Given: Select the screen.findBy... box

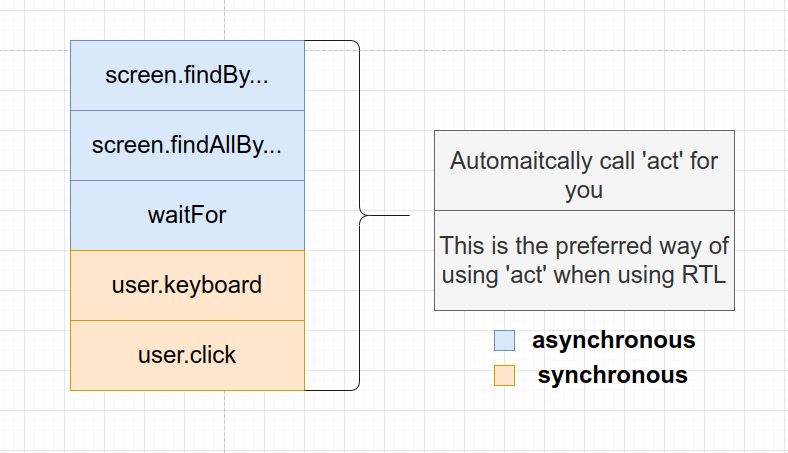Looking at the screenshot, I should pyautogui.click(x=187, y=75).
